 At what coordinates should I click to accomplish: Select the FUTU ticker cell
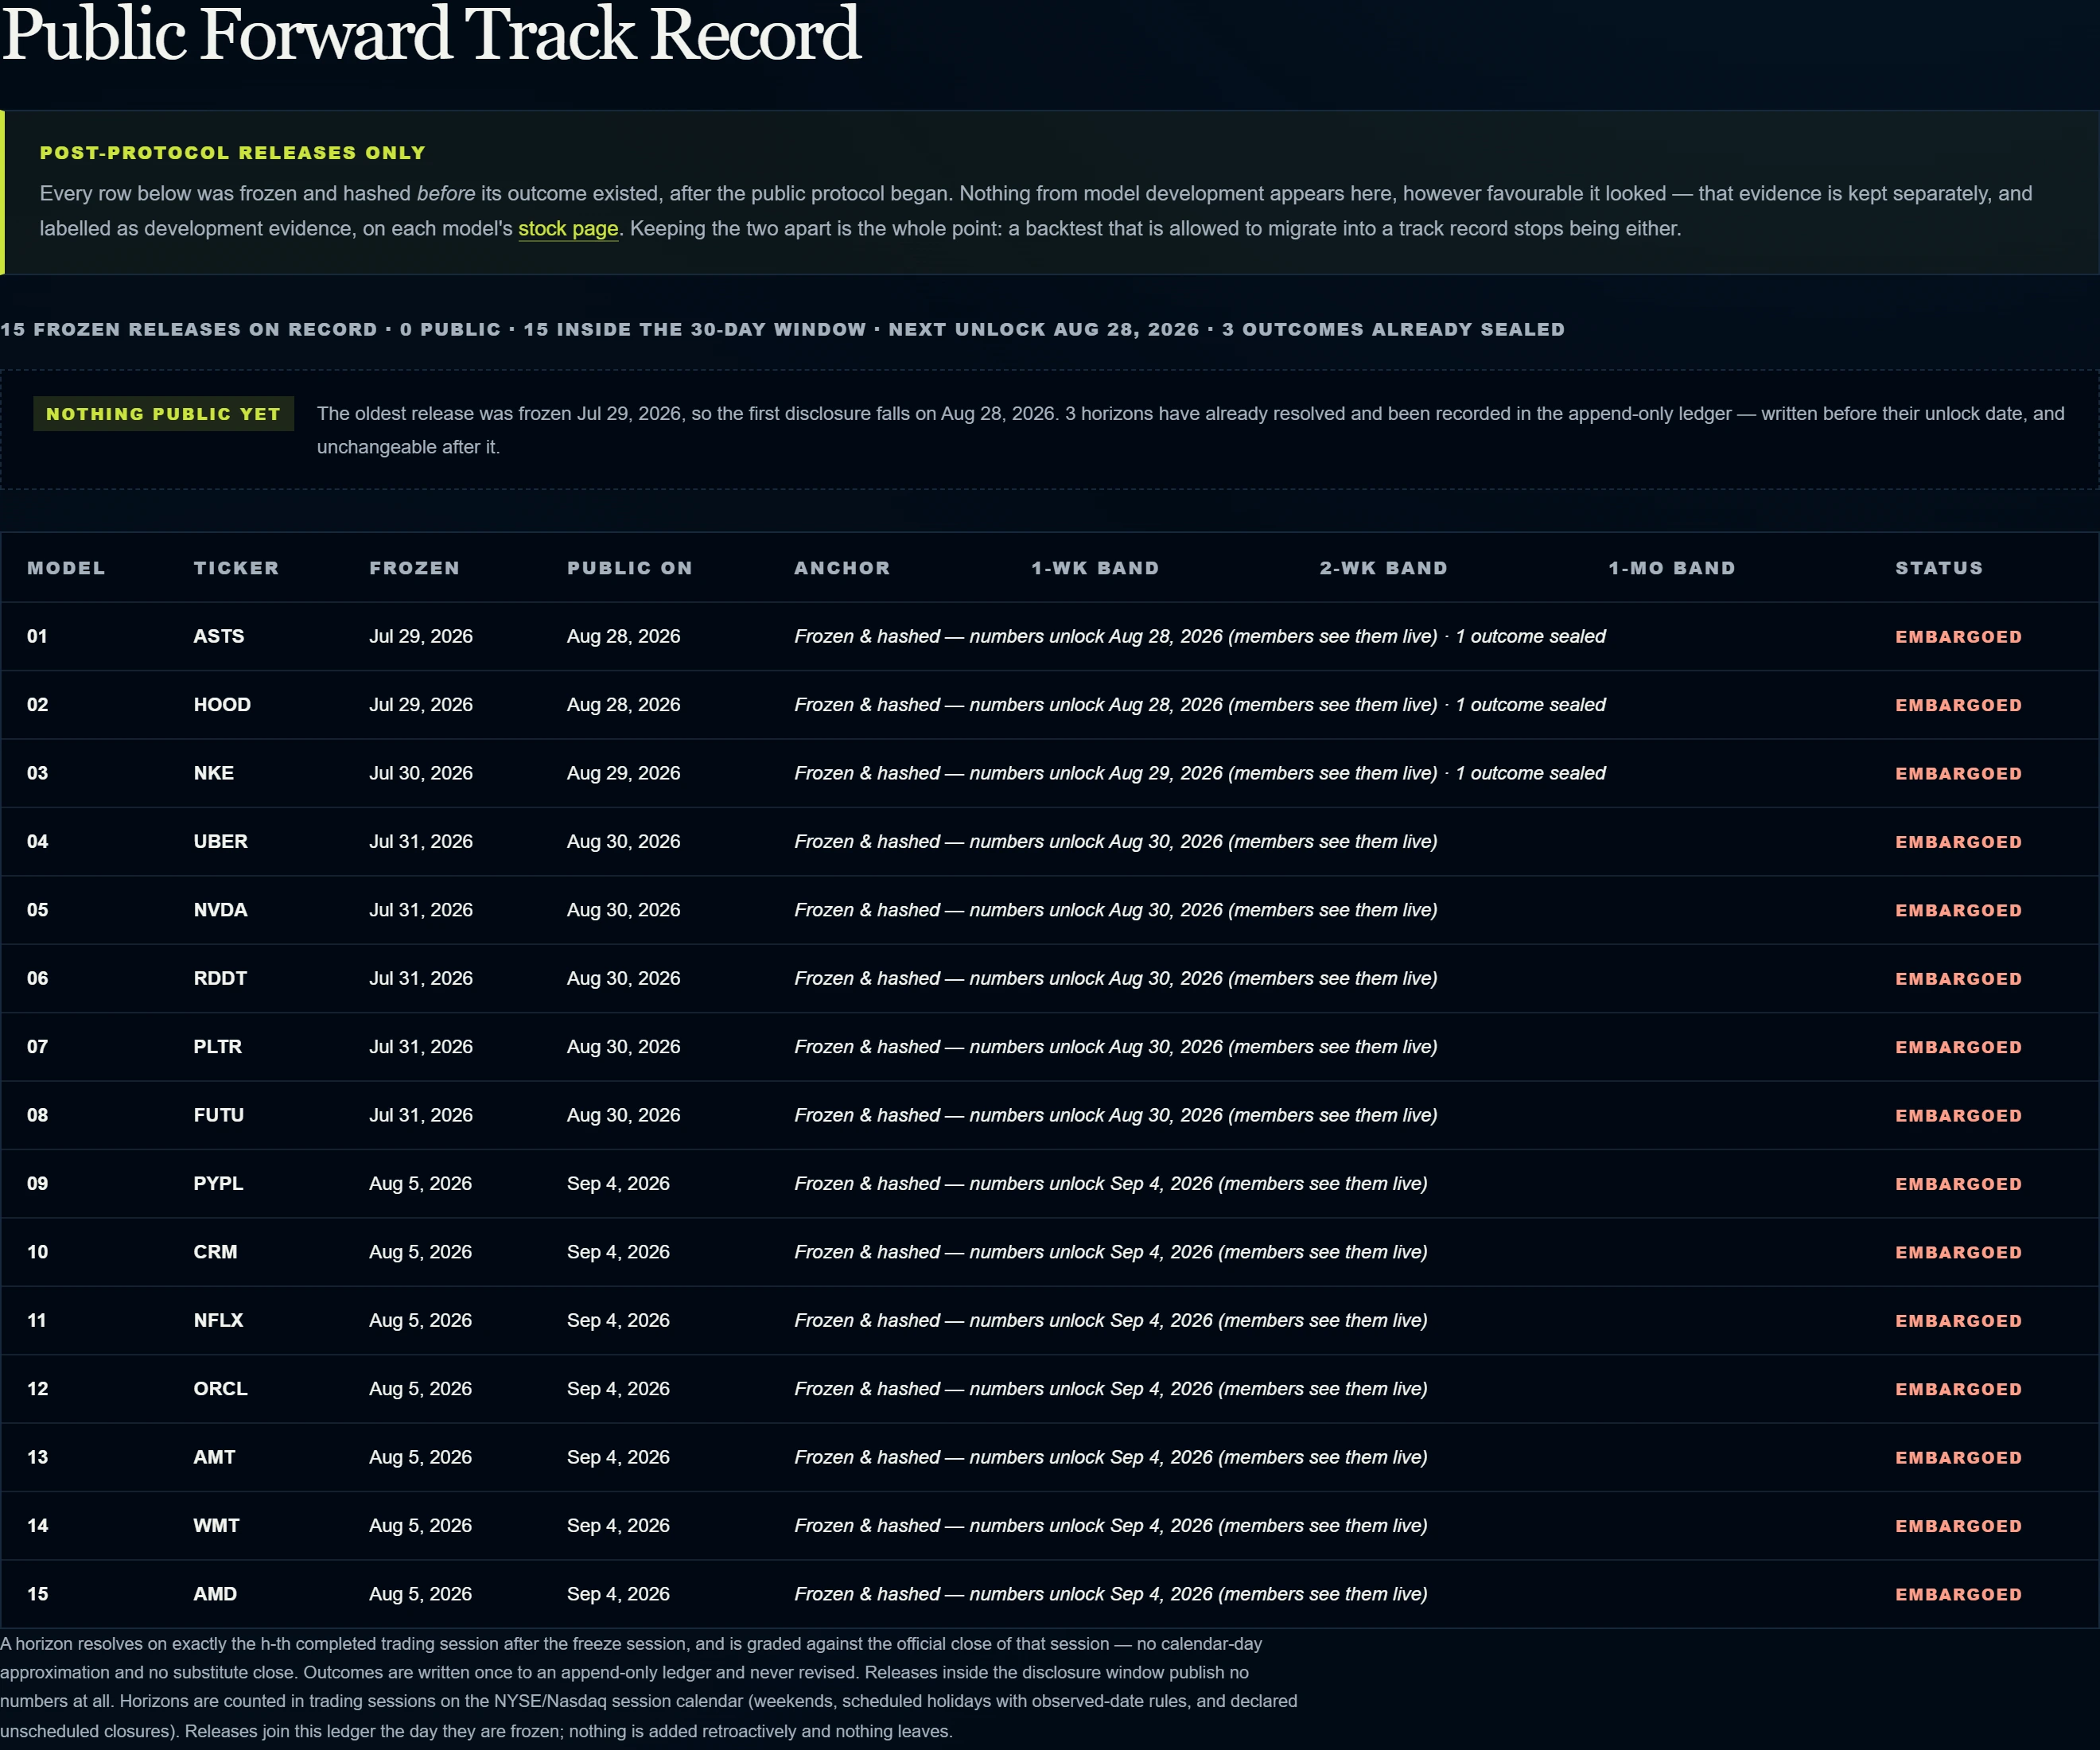point(219,1115)
